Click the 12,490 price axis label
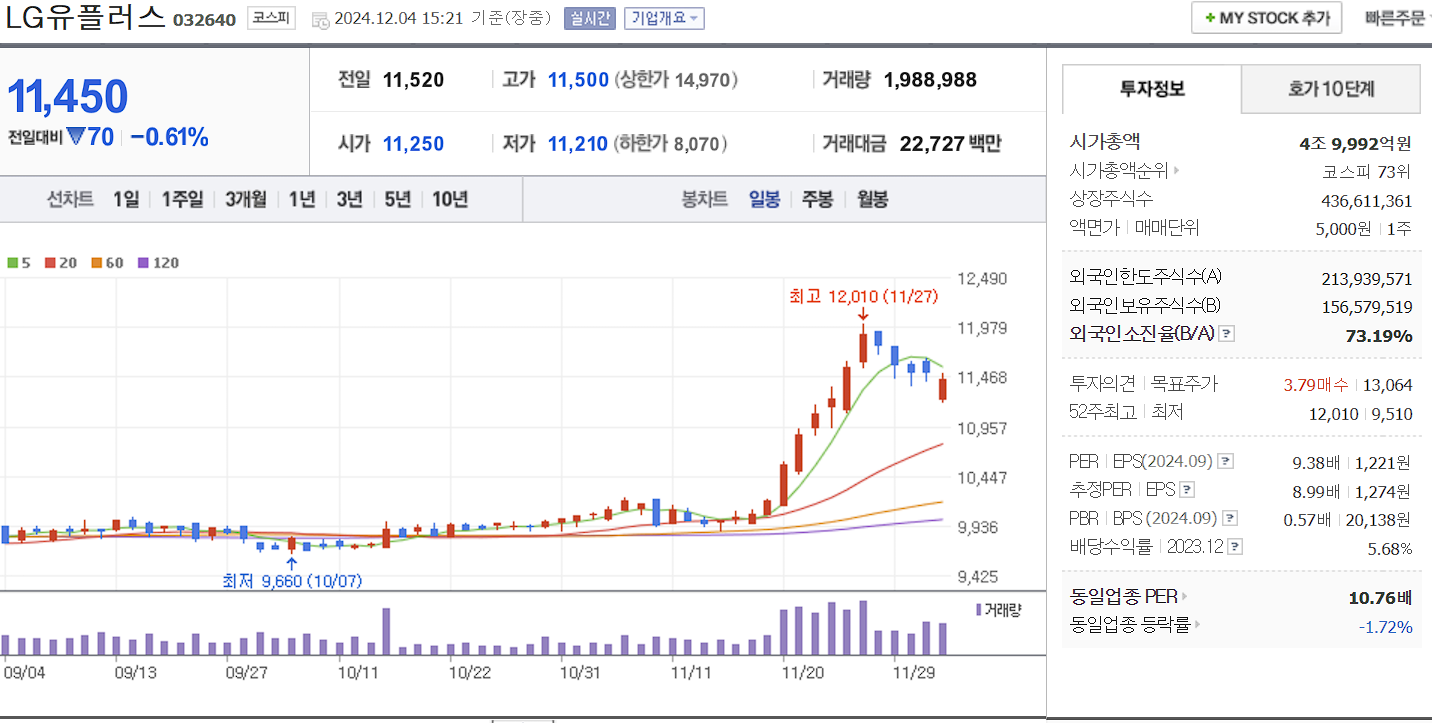The image size is (1432, 723). point(982,278)
